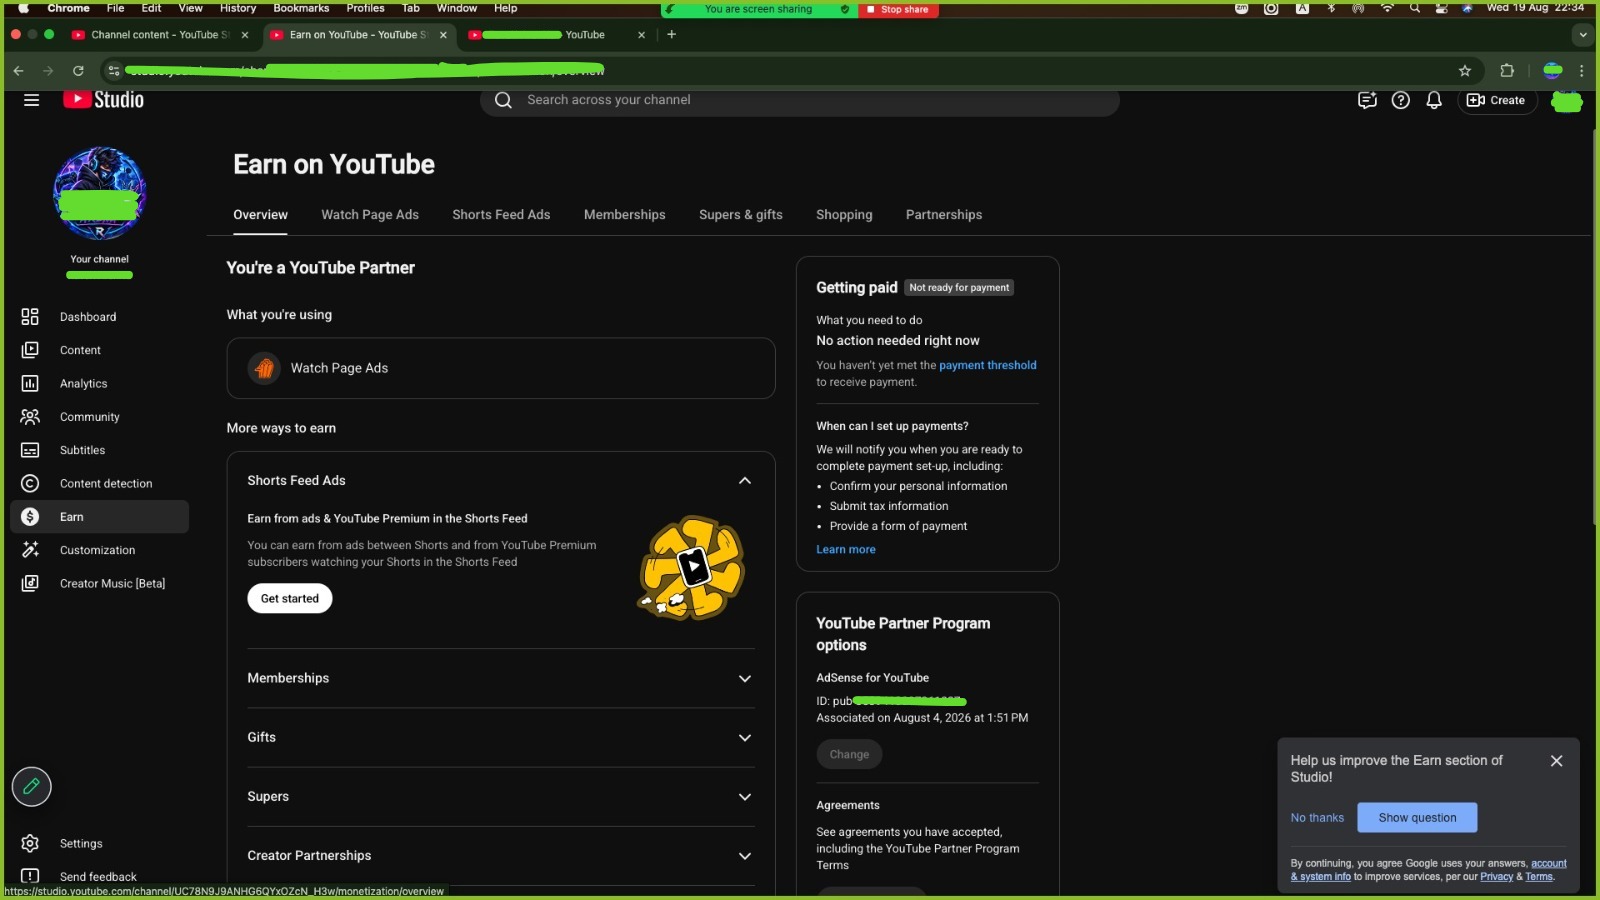This screenshot has height=900, width=1600.
Task: Open Spotlight search in the menu bar
Action: tap(1415, 8)
